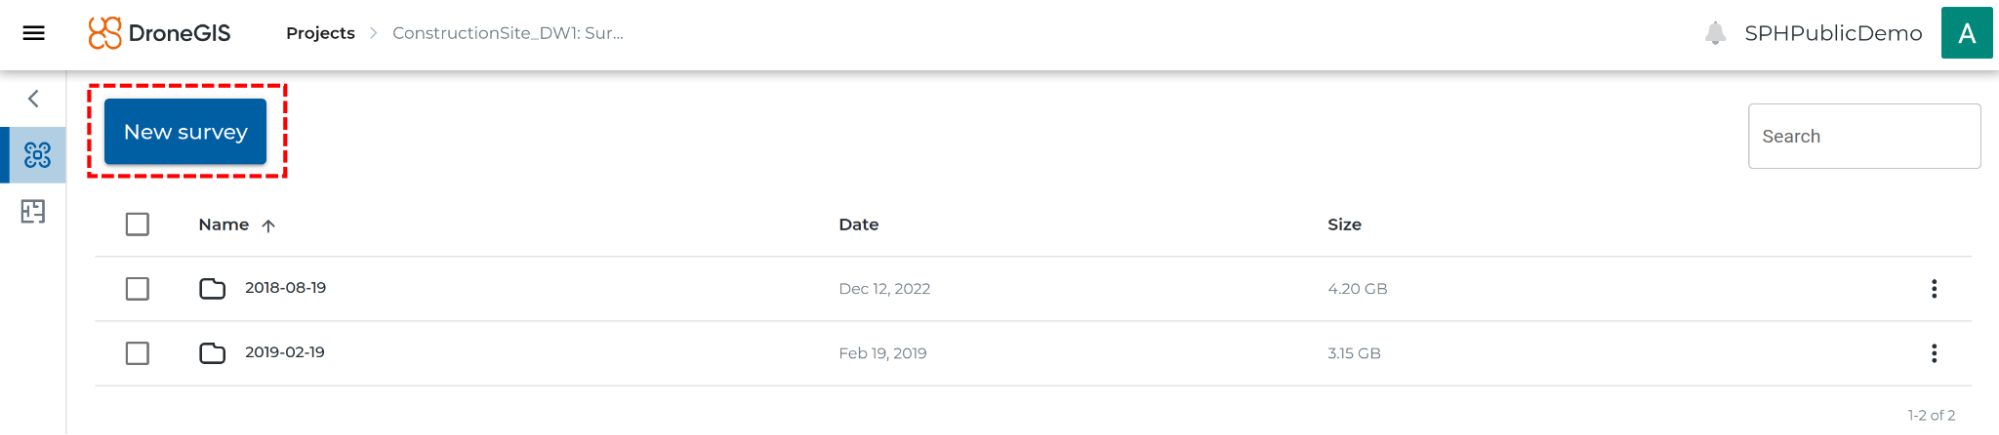Screen dimensions: 1999x435
Task: Click the DroneGIS logo
Action: (160, 33)
